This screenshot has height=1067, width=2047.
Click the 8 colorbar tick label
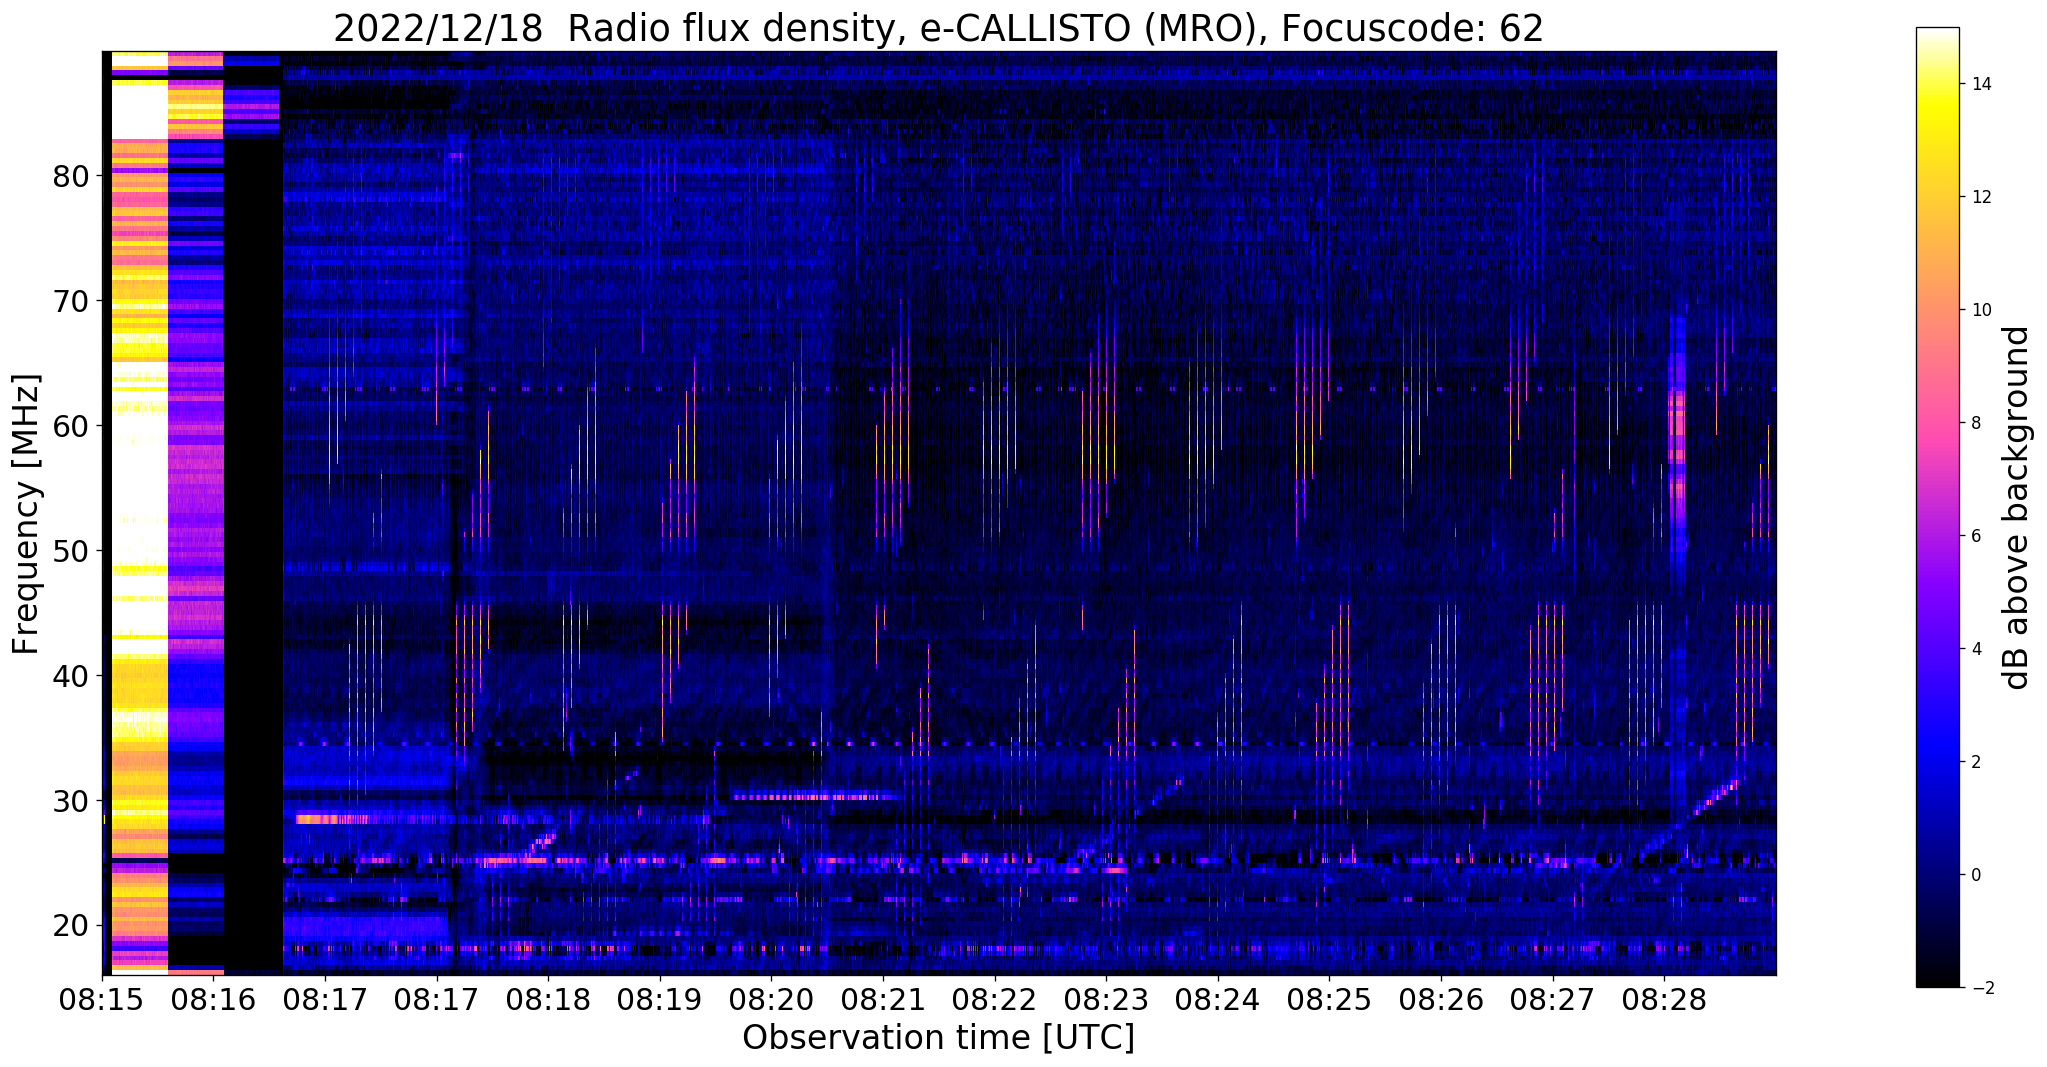pyautogui.click(x=1975, y=423)
